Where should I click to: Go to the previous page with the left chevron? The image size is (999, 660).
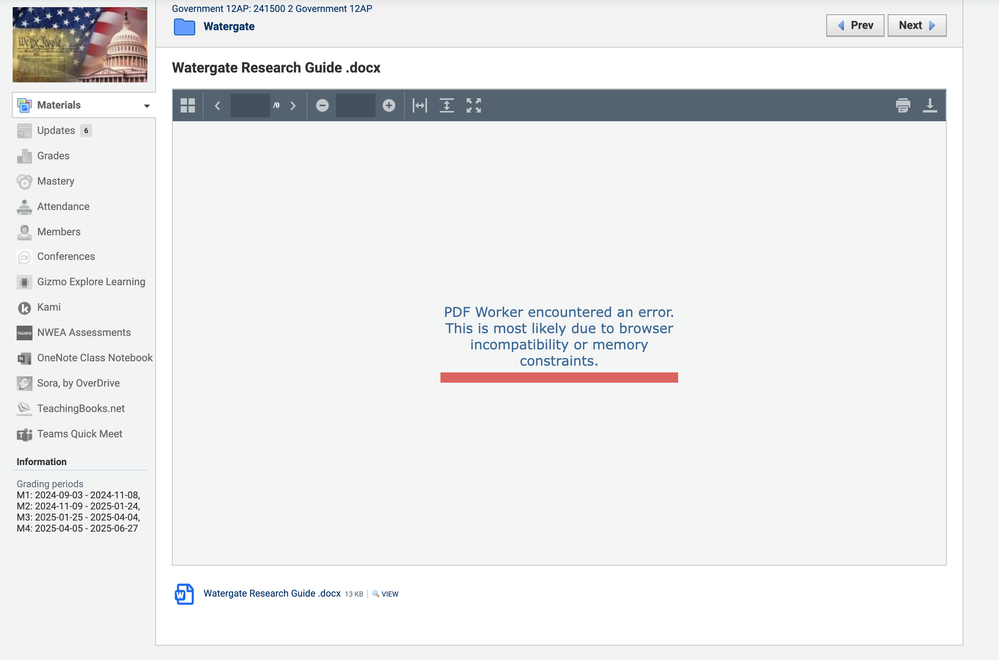tap(218, 105)
